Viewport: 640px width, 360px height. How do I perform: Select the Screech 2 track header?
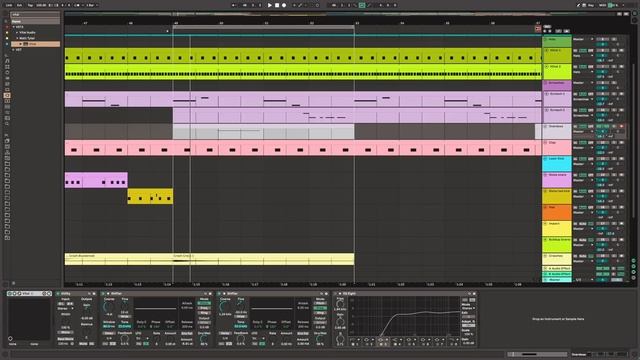click(557, 116)
